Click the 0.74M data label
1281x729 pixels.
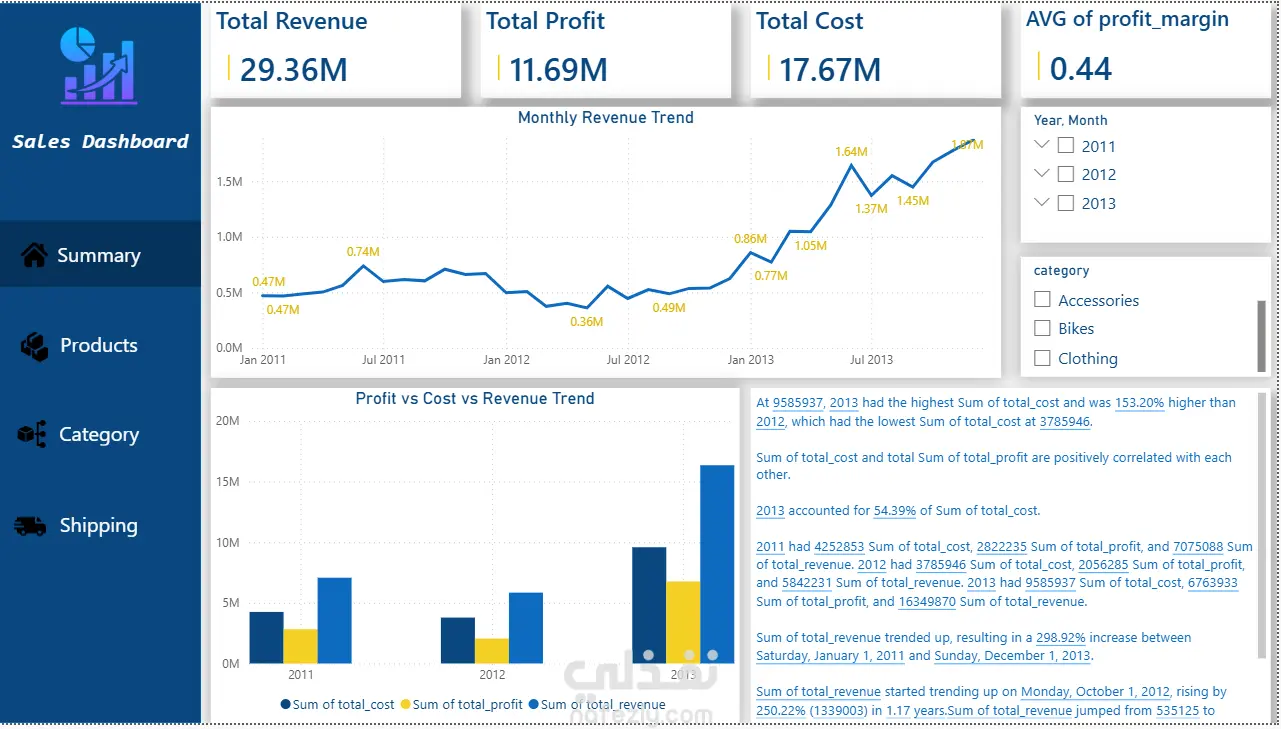(x=364, y=252)
